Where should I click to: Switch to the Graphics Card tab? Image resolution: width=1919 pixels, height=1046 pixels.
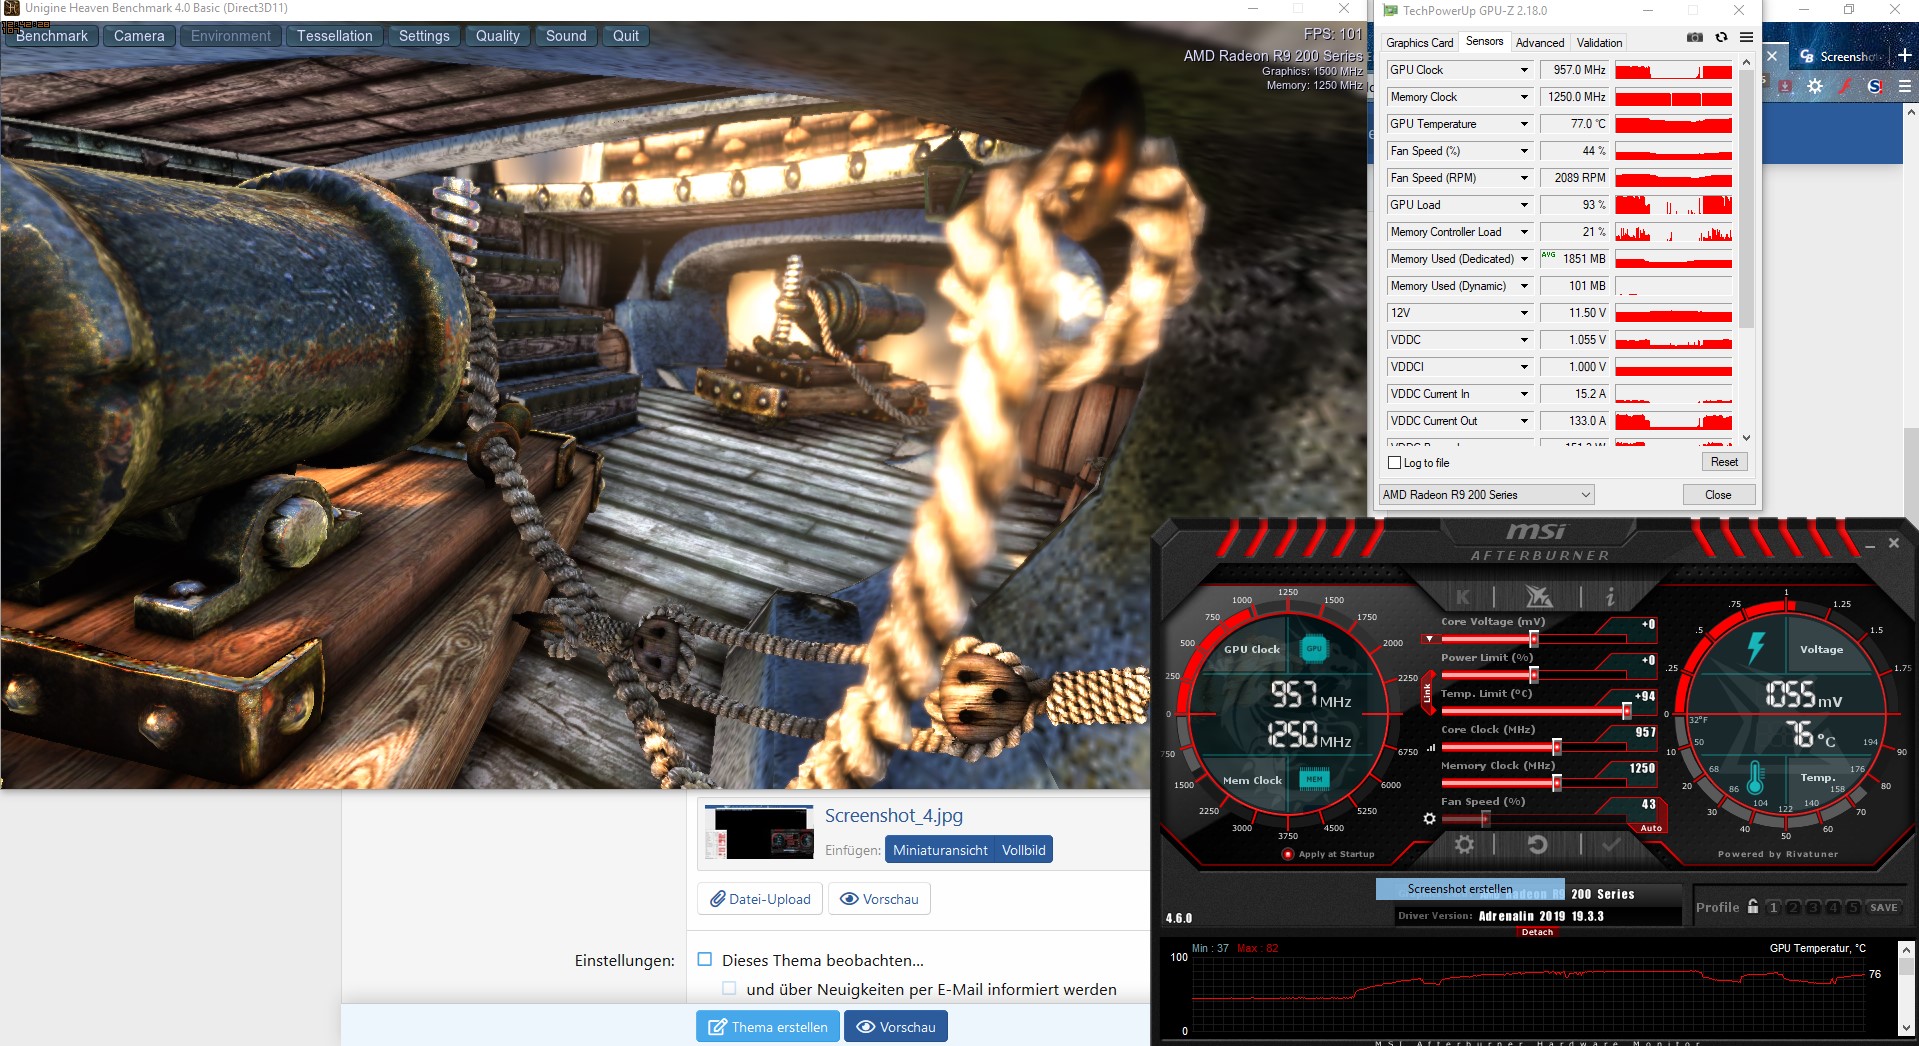point(1419,42)
